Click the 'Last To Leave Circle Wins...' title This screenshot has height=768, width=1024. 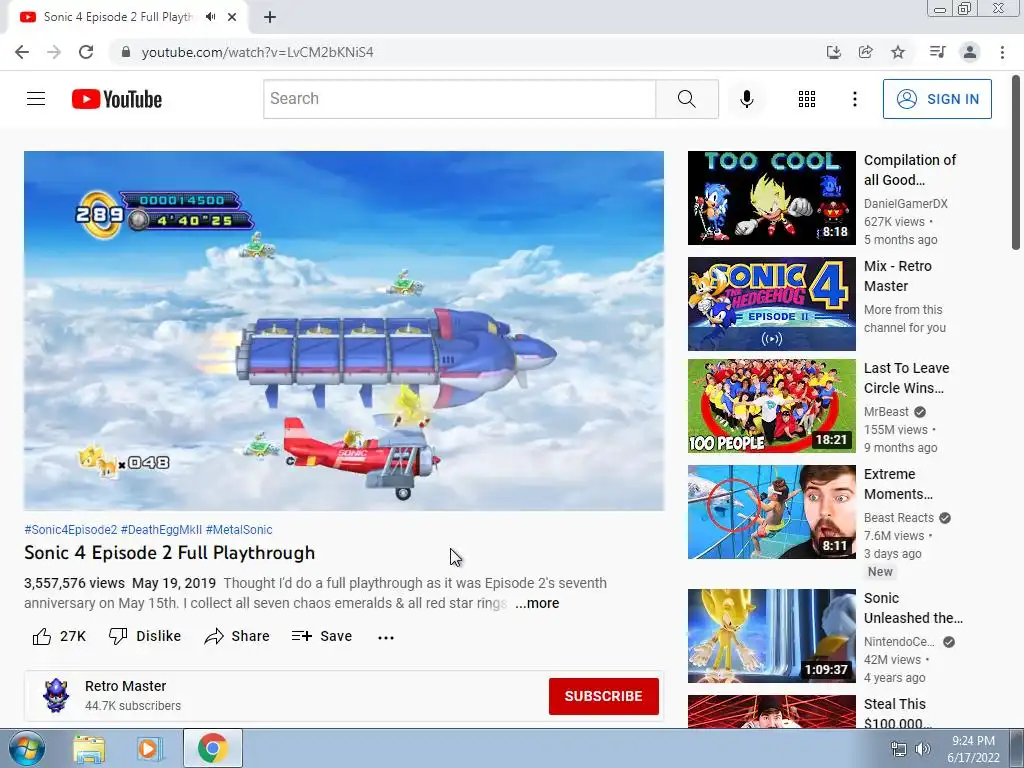click(x=906, y=378)
